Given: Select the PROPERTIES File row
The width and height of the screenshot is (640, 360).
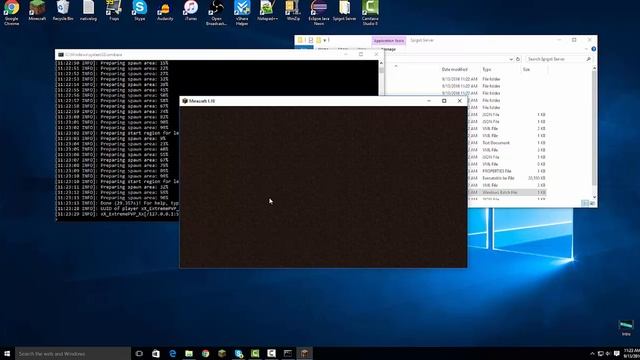Looking at the screenshot, I should 506,171.
